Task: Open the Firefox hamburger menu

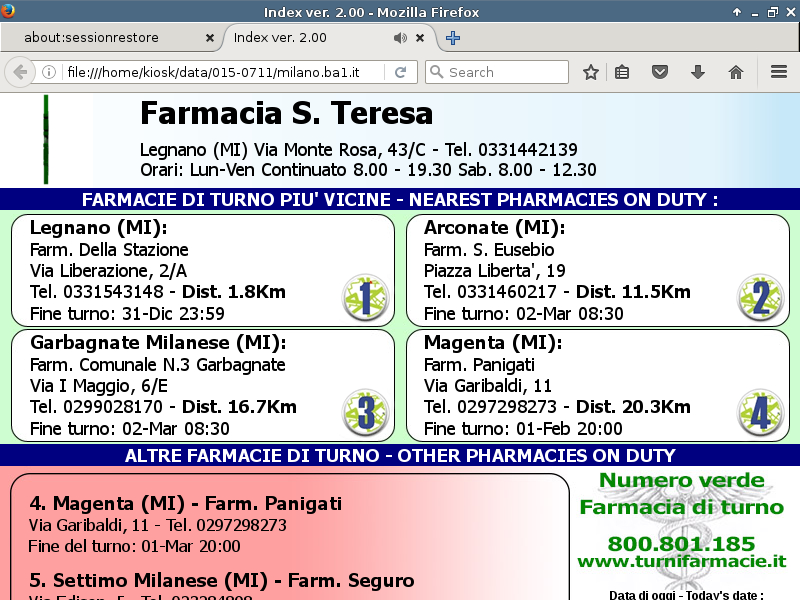Action: click(x=779, y=72)
